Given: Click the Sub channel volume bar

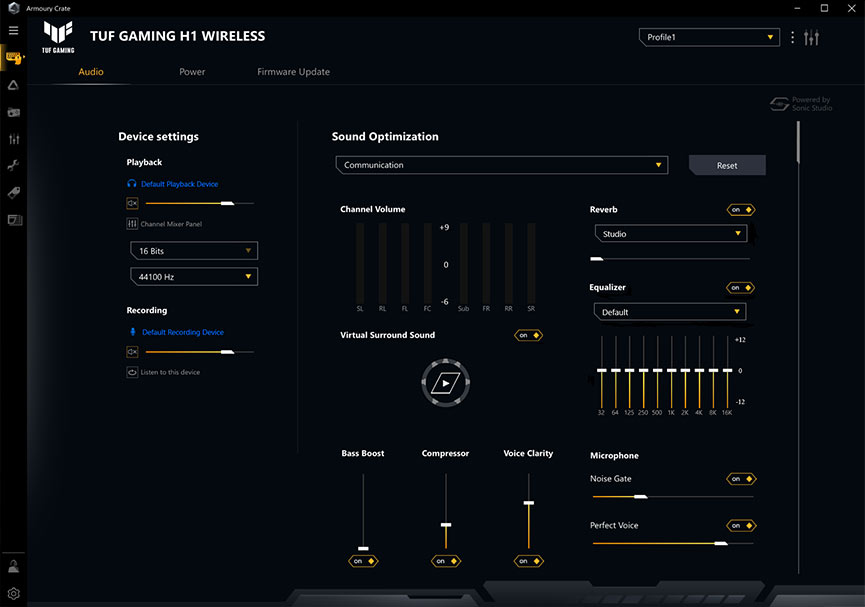Looking at the screenshot, I should click(464, 263).
